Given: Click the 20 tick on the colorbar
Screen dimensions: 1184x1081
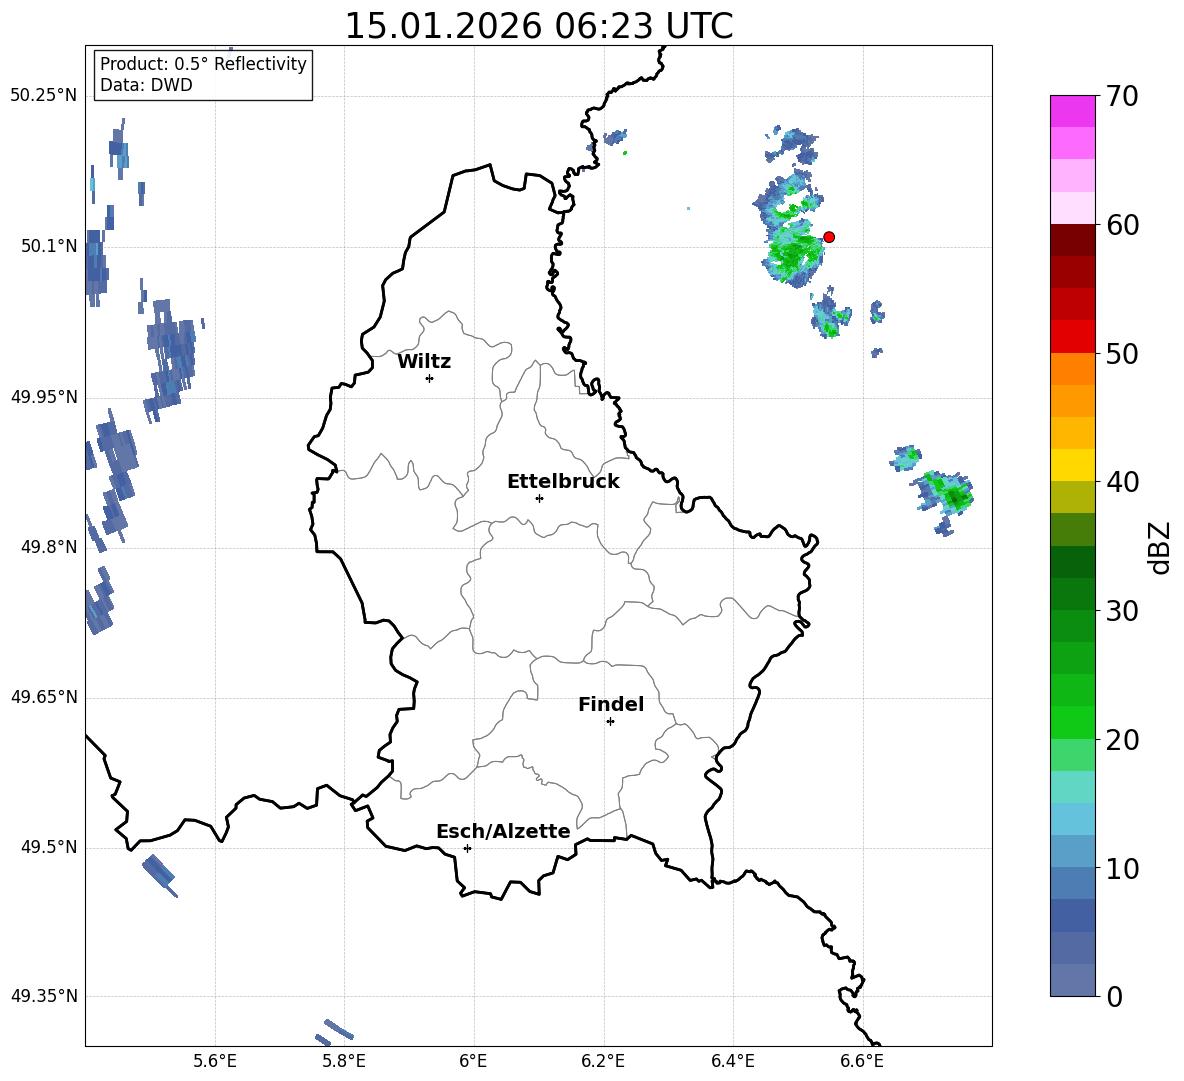Looking at the screenshot, I should click(1122, 740).
